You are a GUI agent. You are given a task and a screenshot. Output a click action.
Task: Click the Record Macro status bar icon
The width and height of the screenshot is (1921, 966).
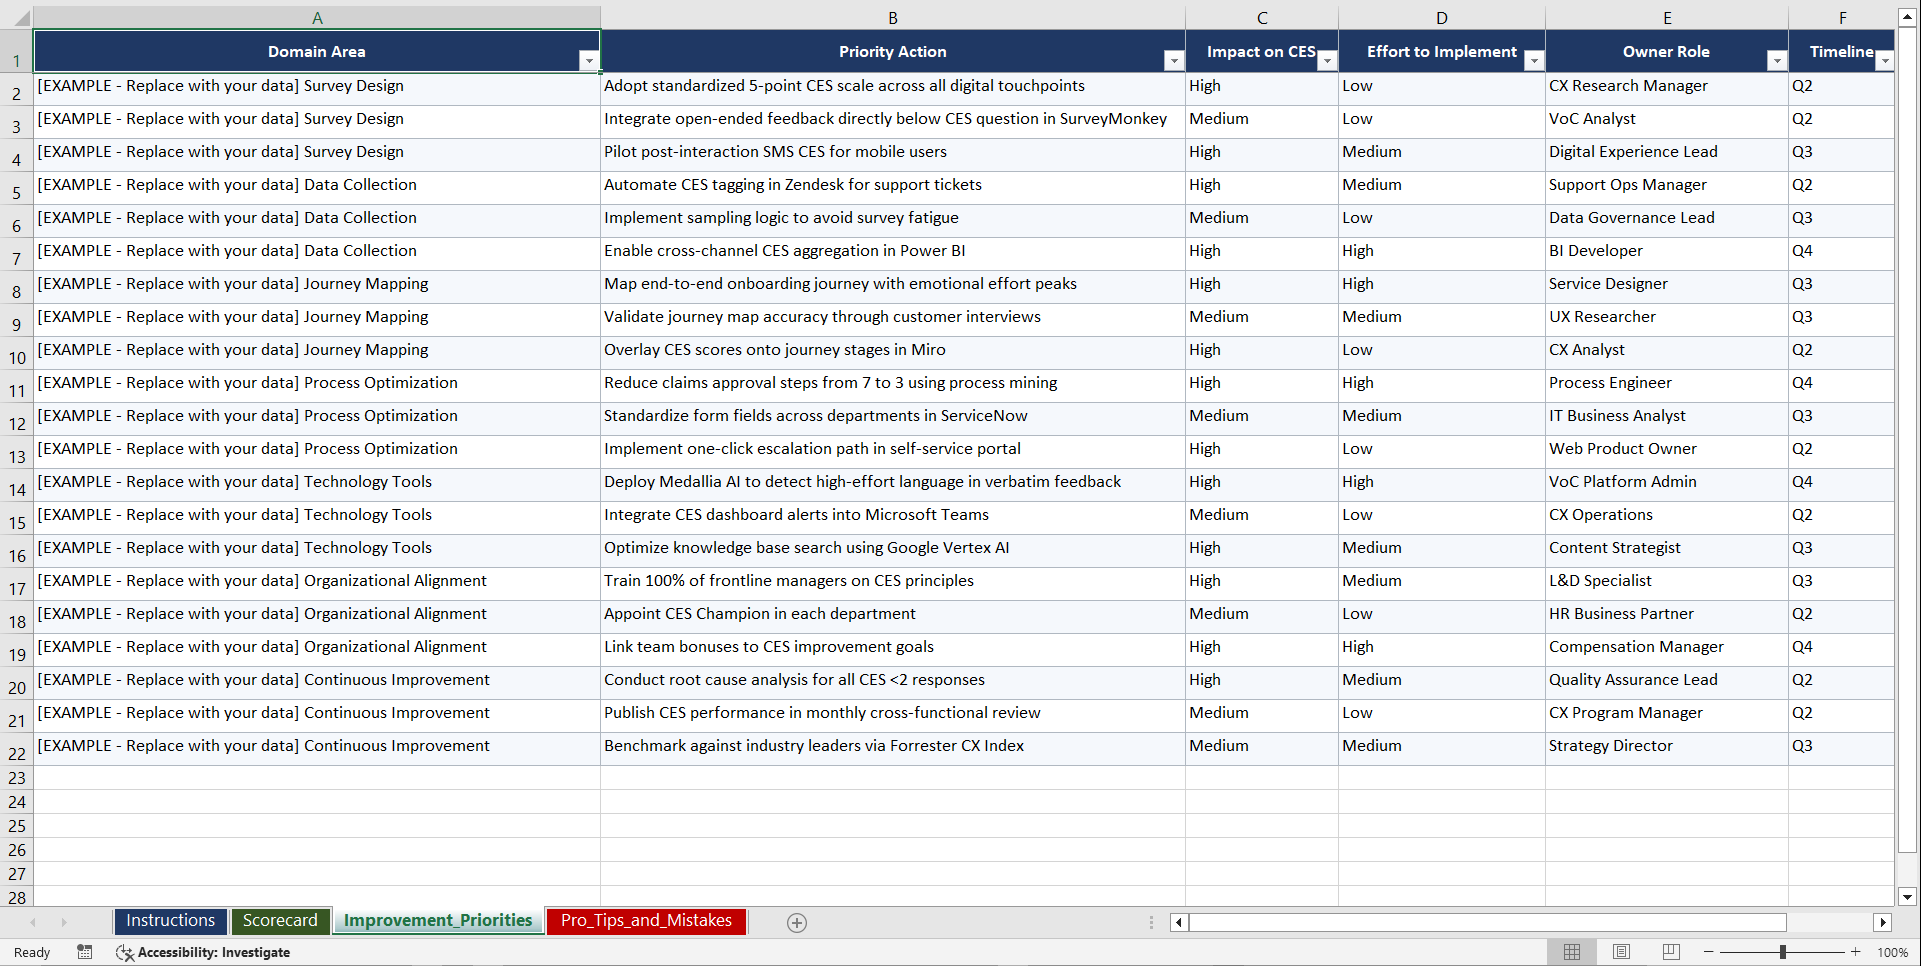[85, 952]
